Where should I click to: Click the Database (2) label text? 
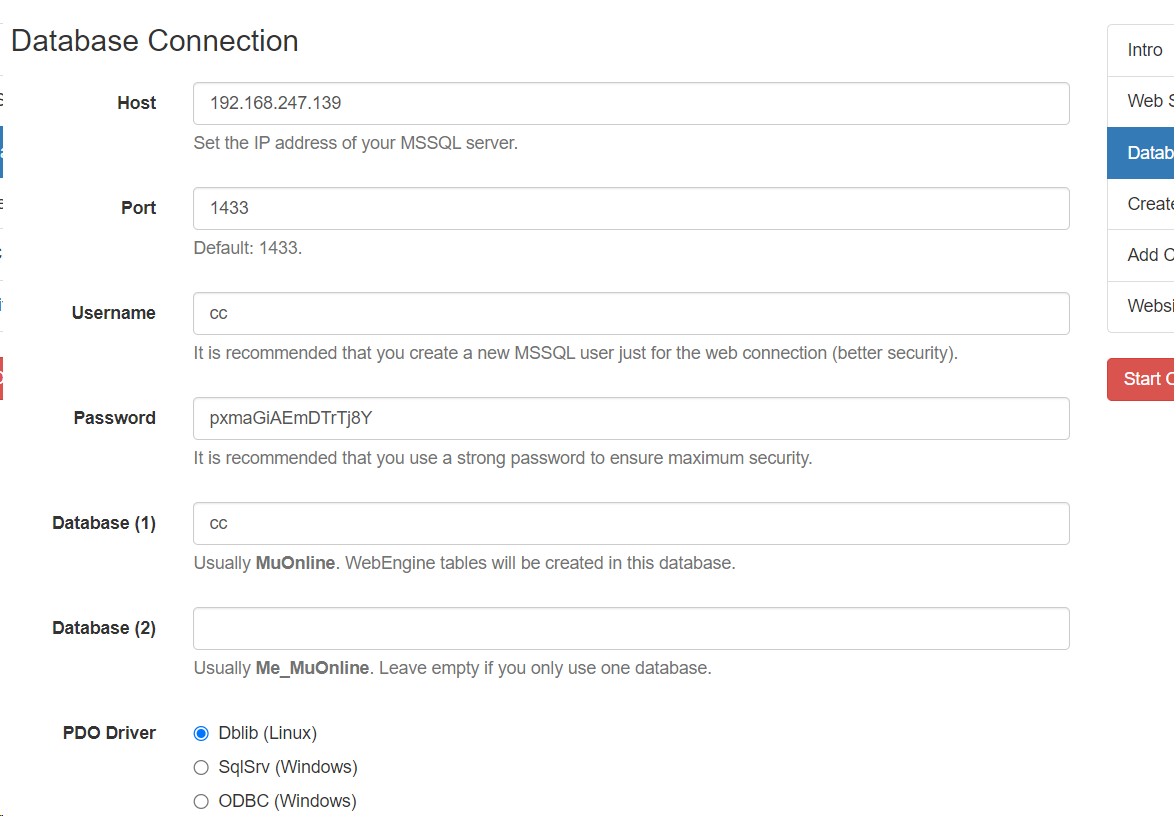(104, 628)
